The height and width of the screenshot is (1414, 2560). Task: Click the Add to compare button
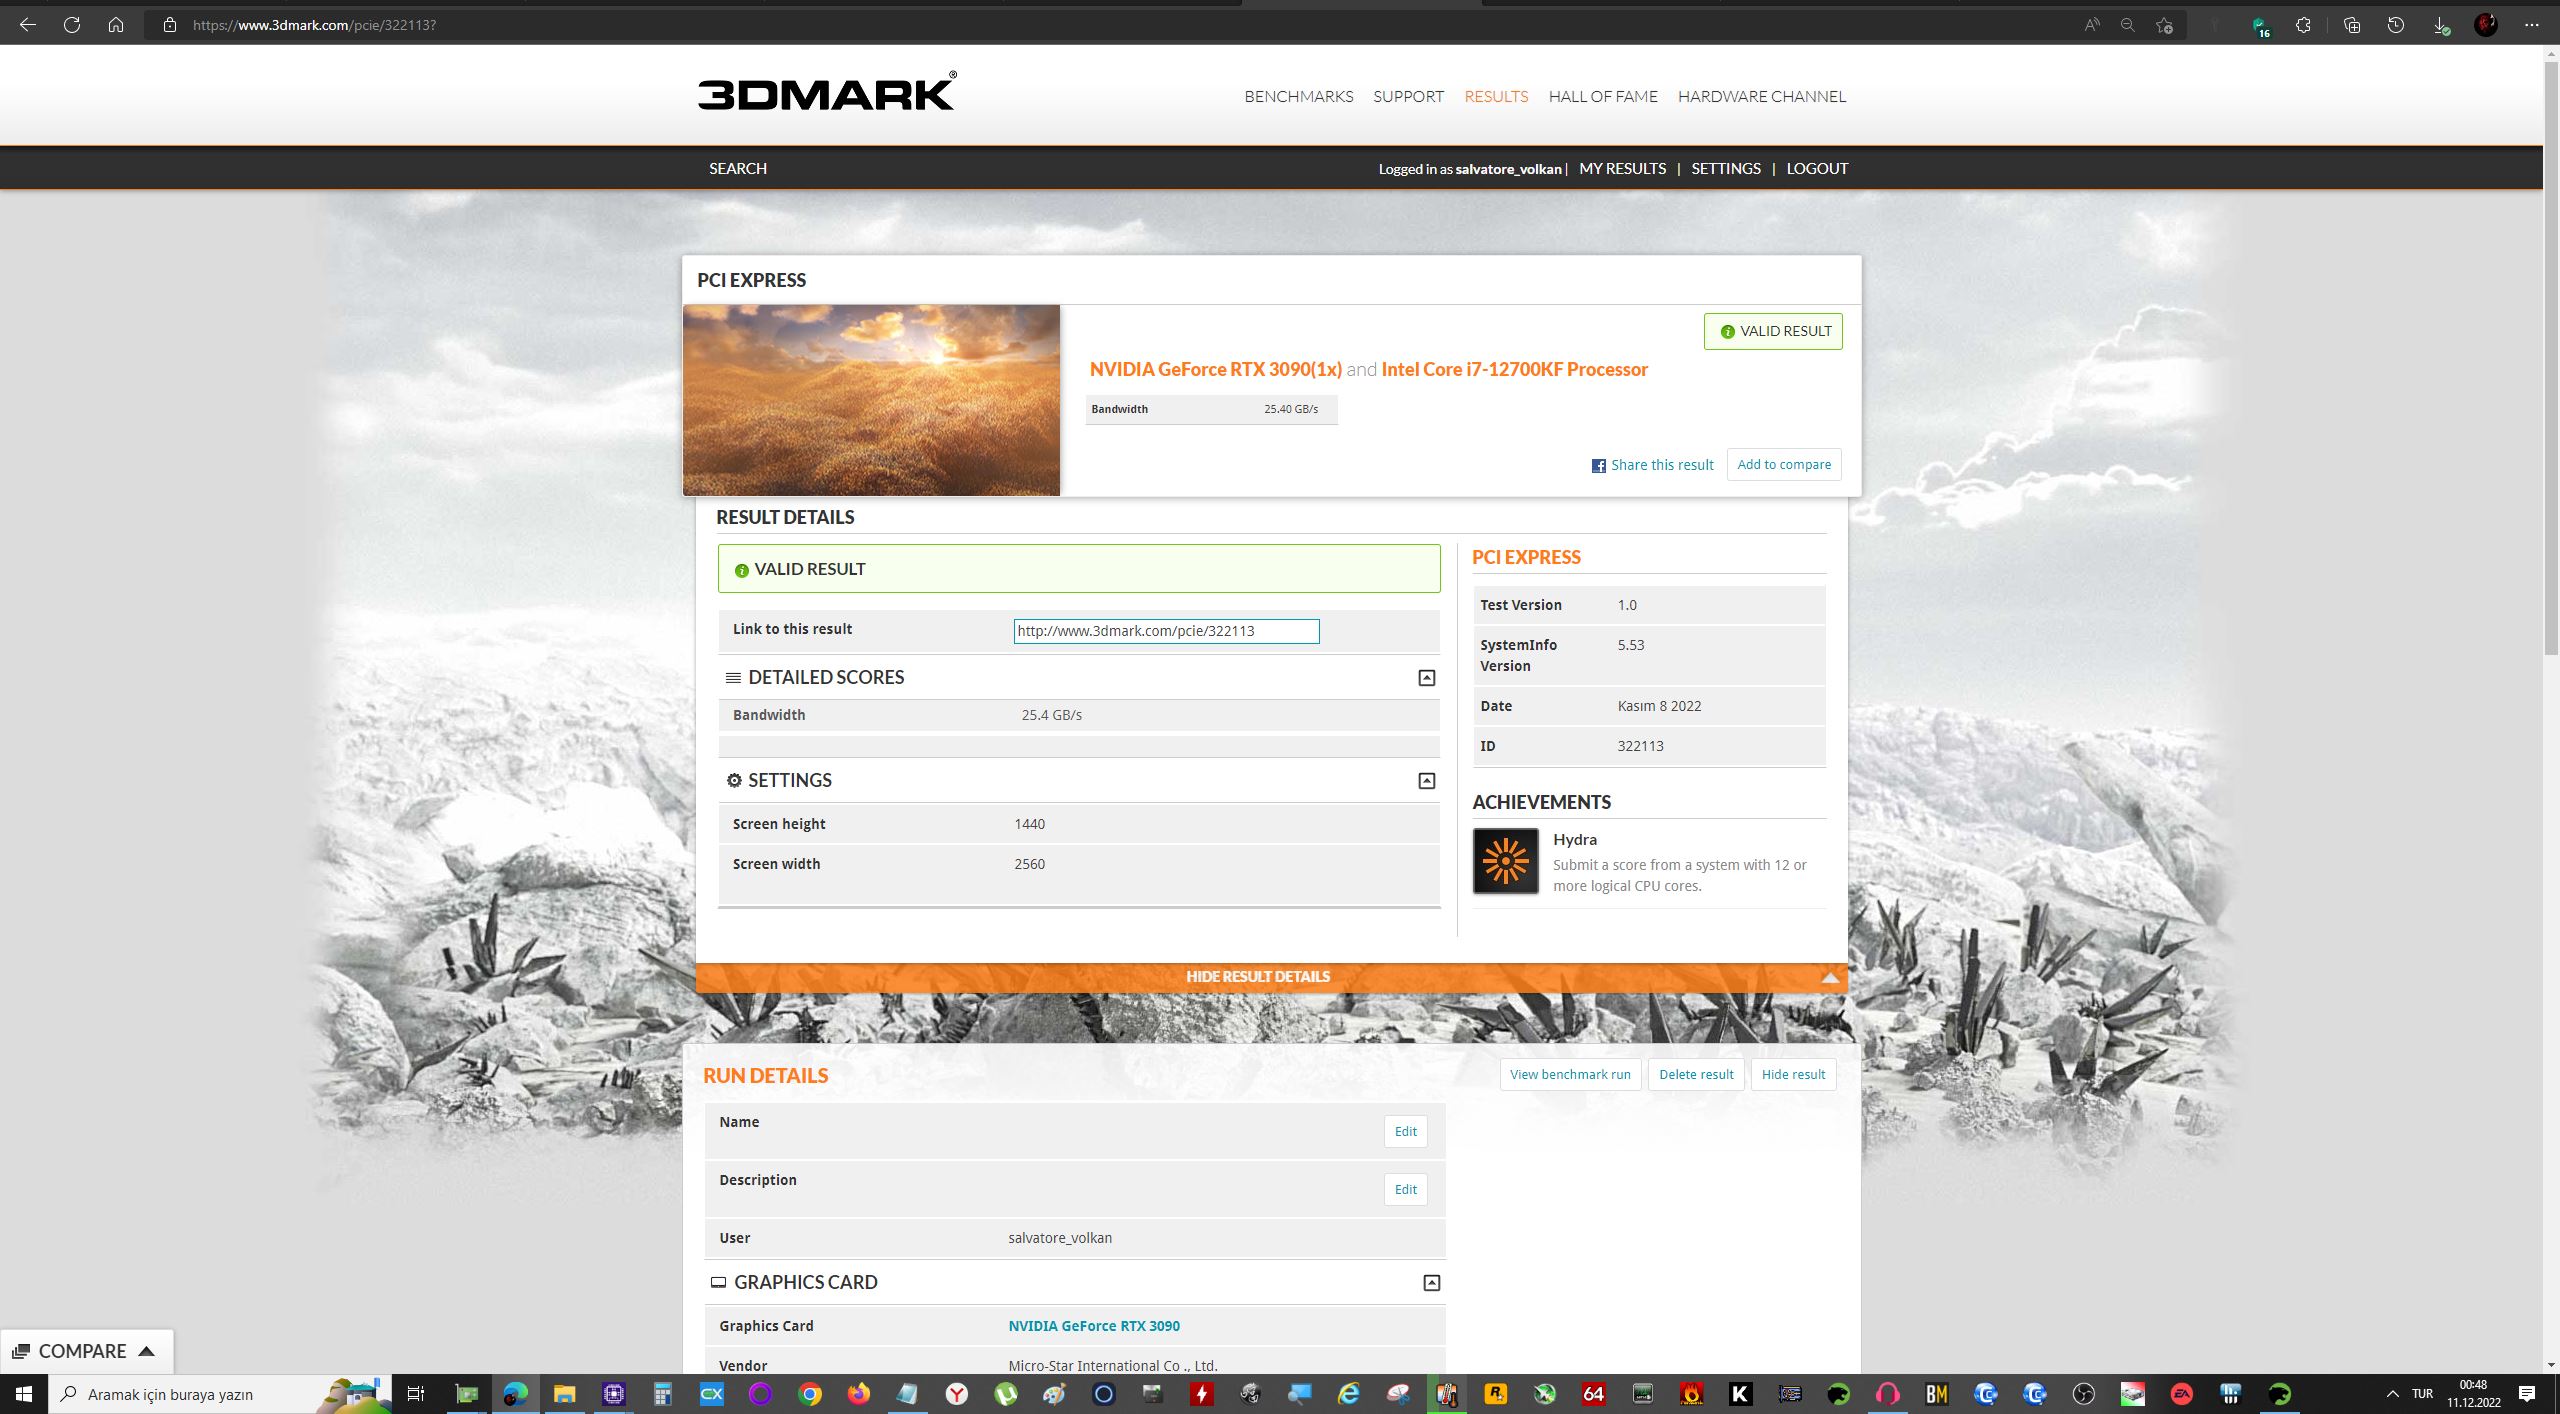pyautogui.click(x=1784, y=465)
